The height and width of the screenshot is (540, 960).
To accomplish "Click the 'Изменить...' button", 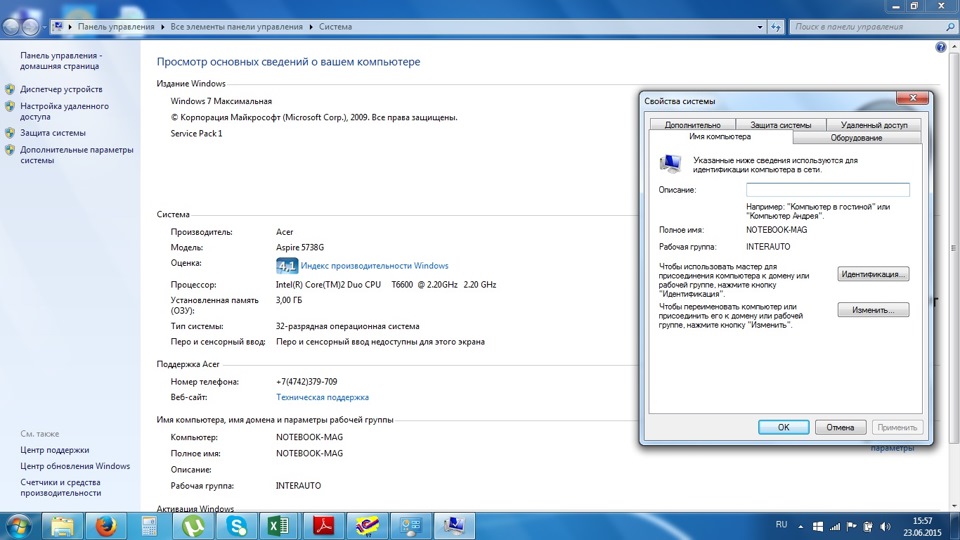I will click(873, 310).
